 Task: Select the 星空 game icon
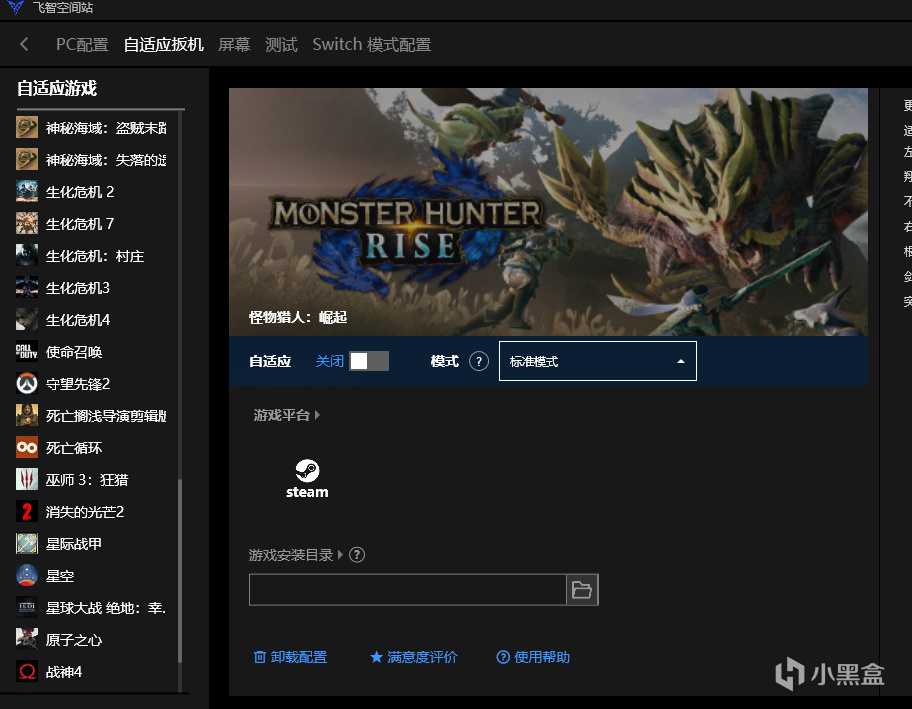click(27, 575)
